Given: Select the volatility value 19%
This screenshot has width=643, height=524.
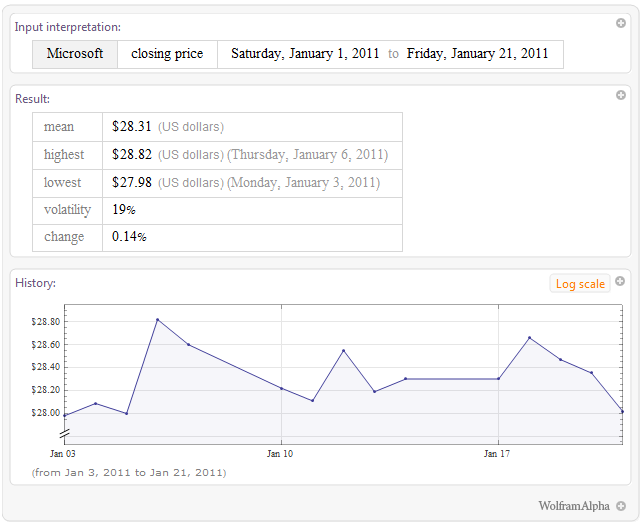Looking at the screenshot, I should click(x=124, y=210).
